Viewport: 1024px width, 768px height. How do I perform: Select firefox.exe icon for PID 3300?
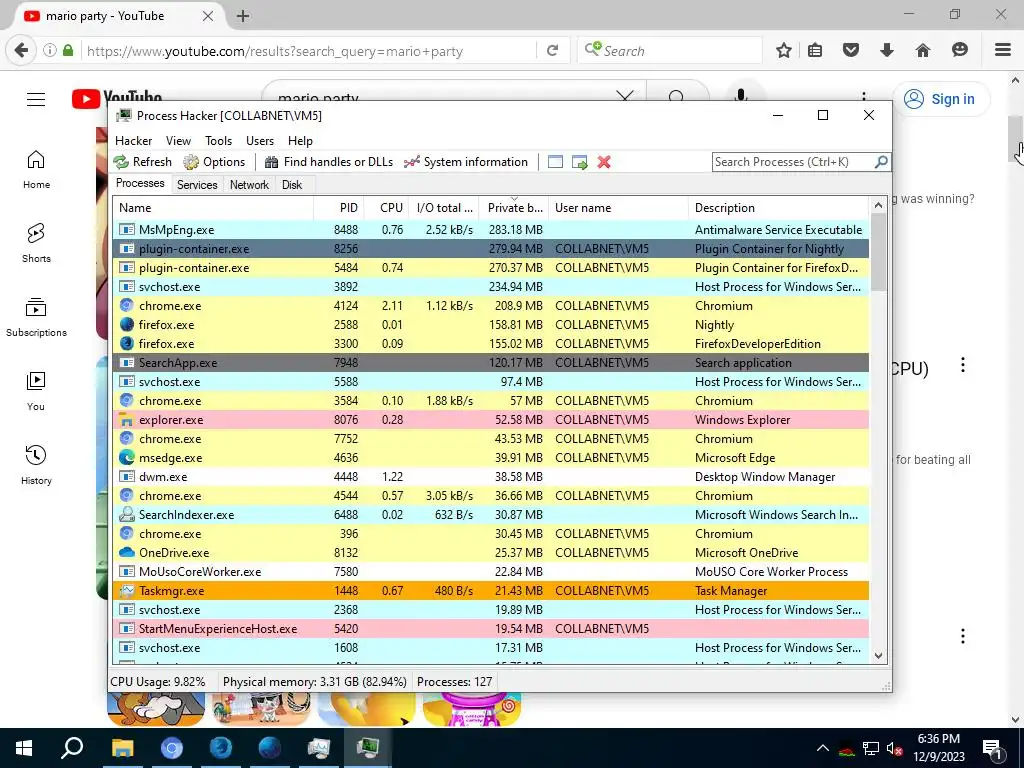127,344
